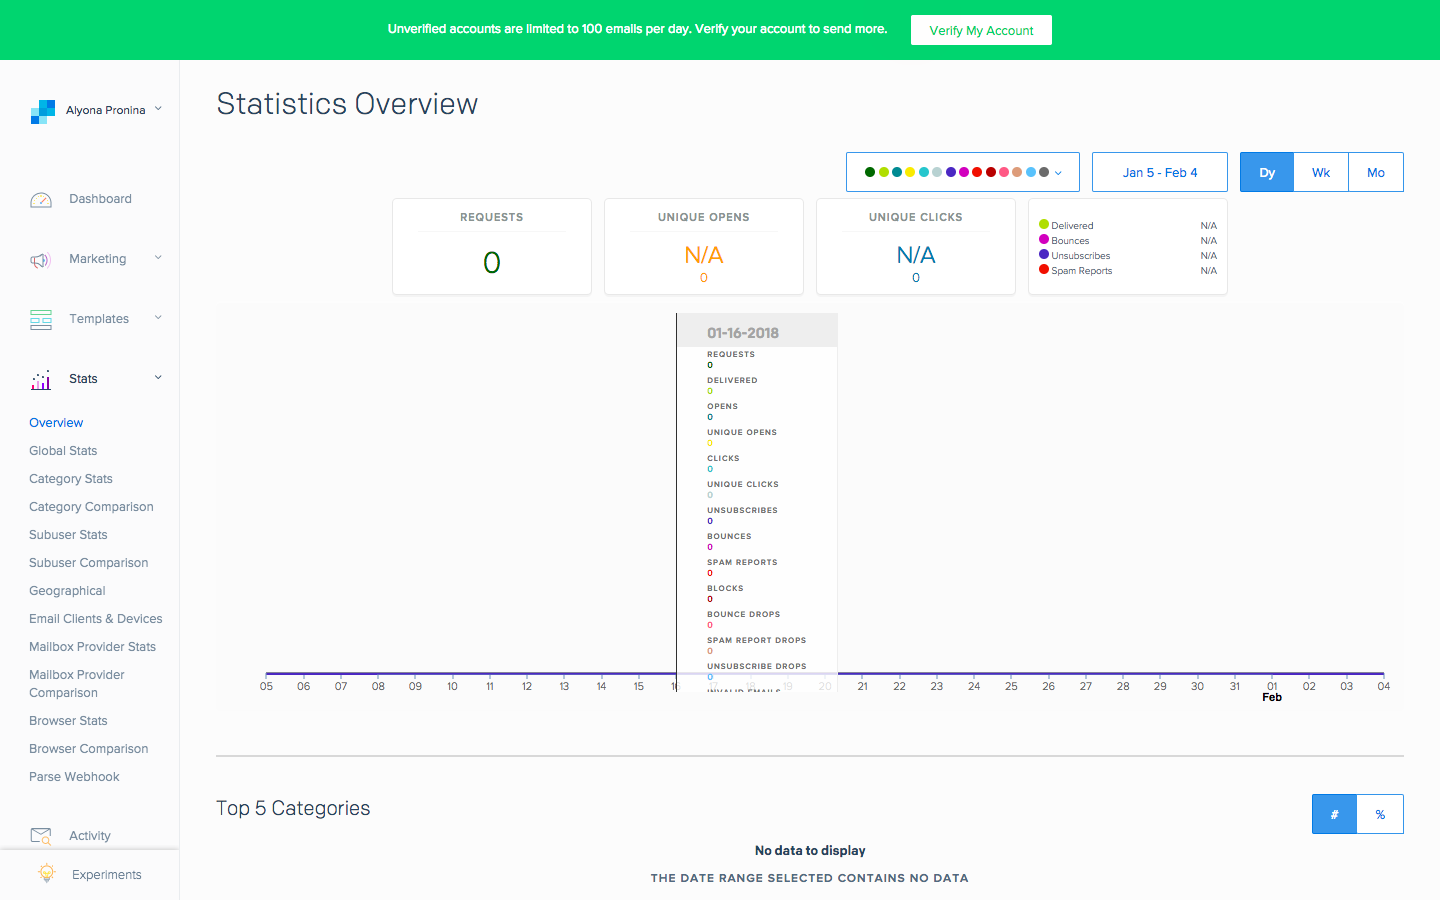Select the Marketing megaphone icon

pos(40,259)
